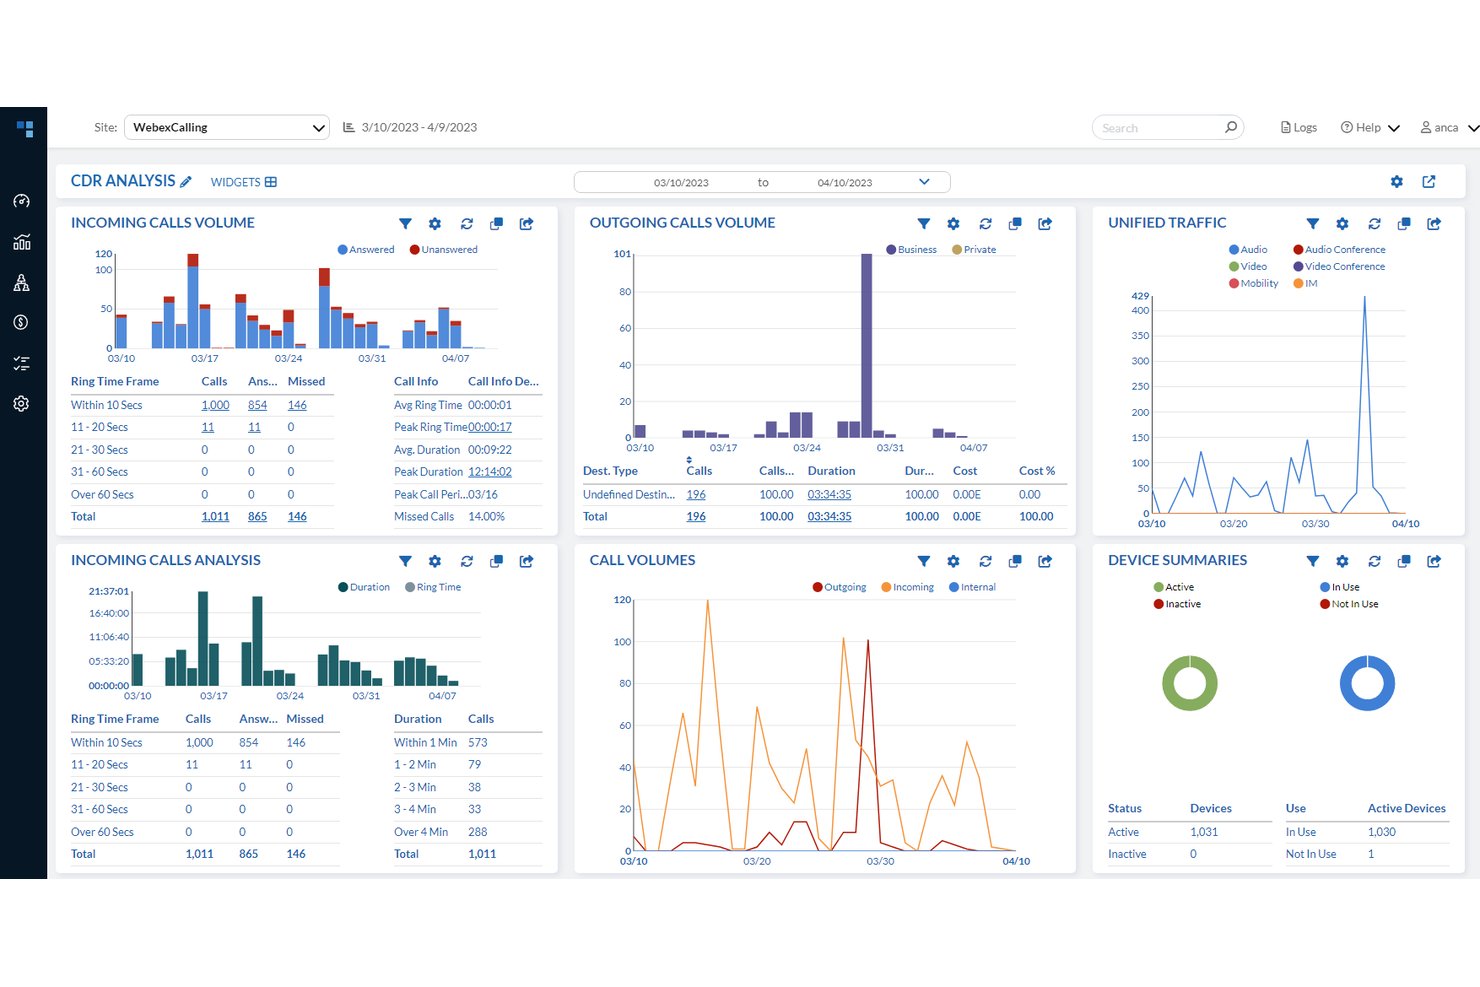Expand the WebexCalling site dropdown
Image resolution: width=1480 pixels, height=987 pixels.
point(227,127)
